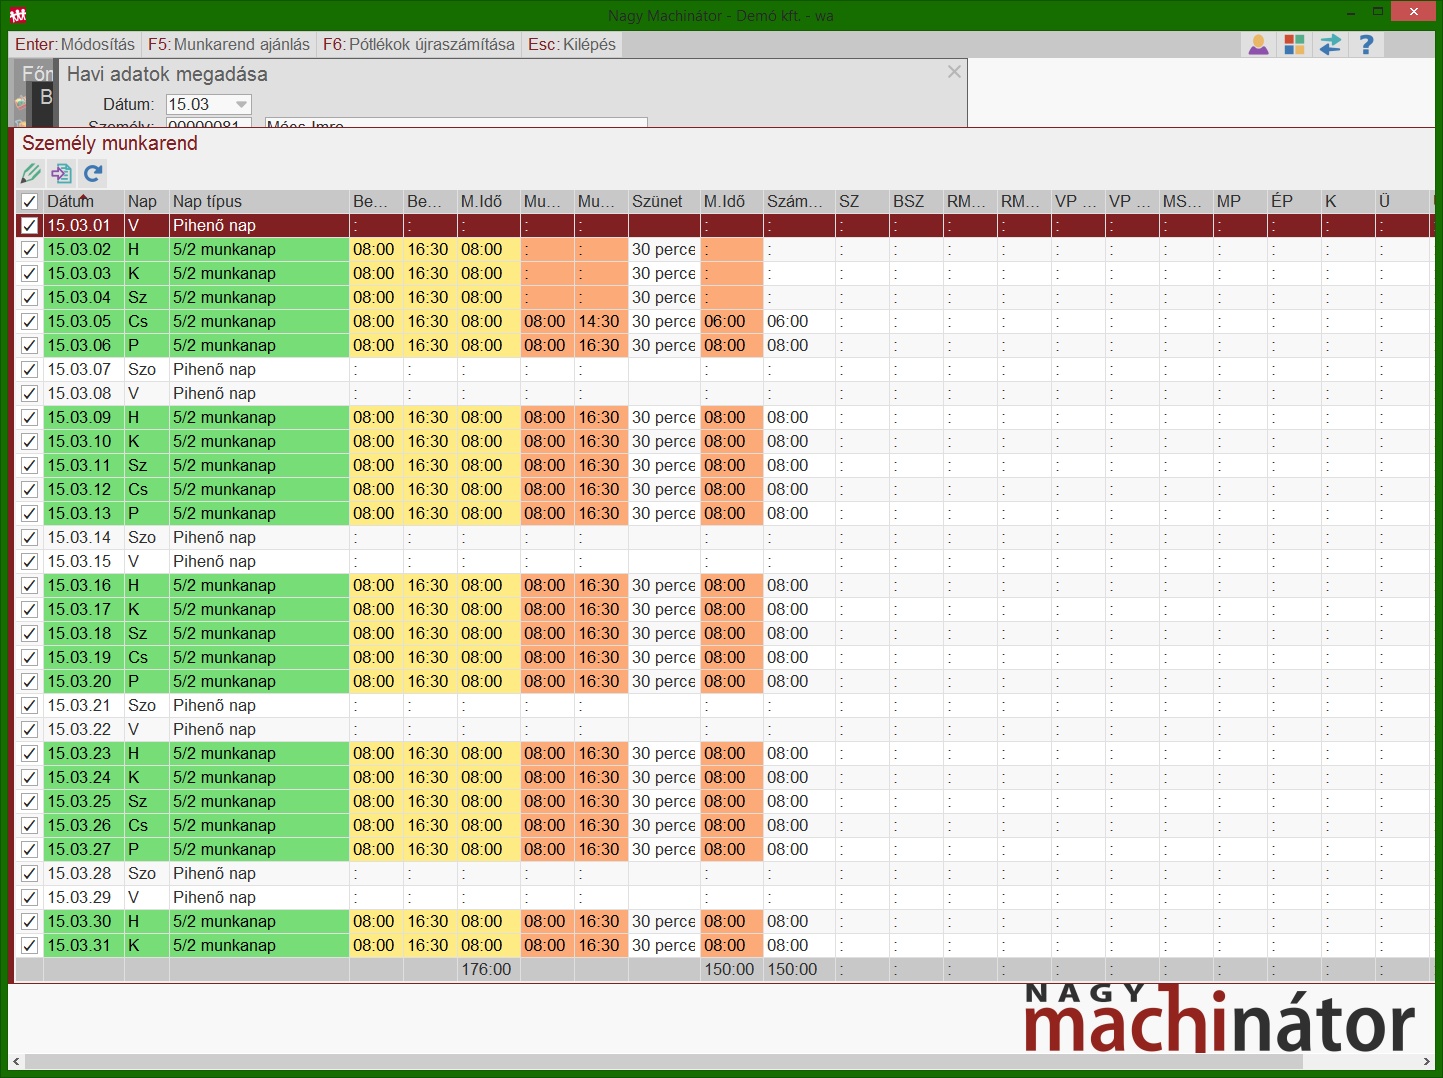Click the MP column header
Image resolution: width=1443 pixels, height=1078 pixels.
(x=1239, y=201)
